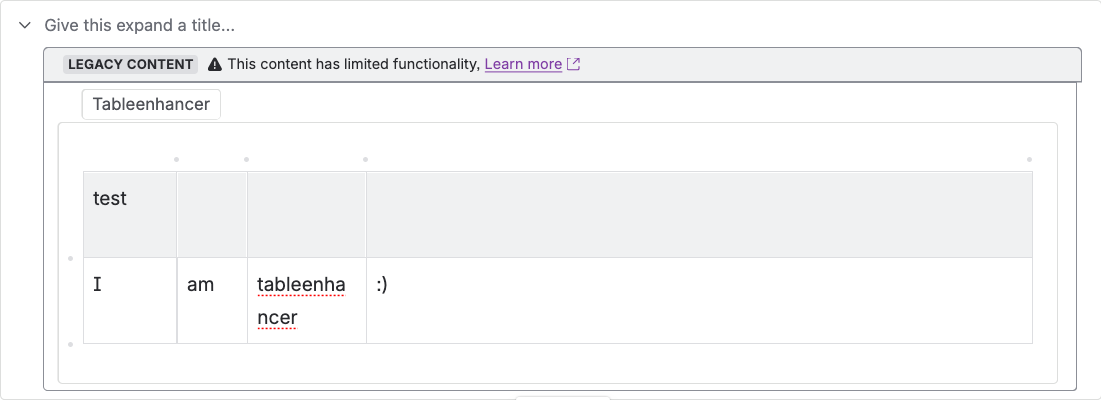Place cursor in the 'I' cell
This screenshot has width=1101, height=400.
tap(130, 300)
